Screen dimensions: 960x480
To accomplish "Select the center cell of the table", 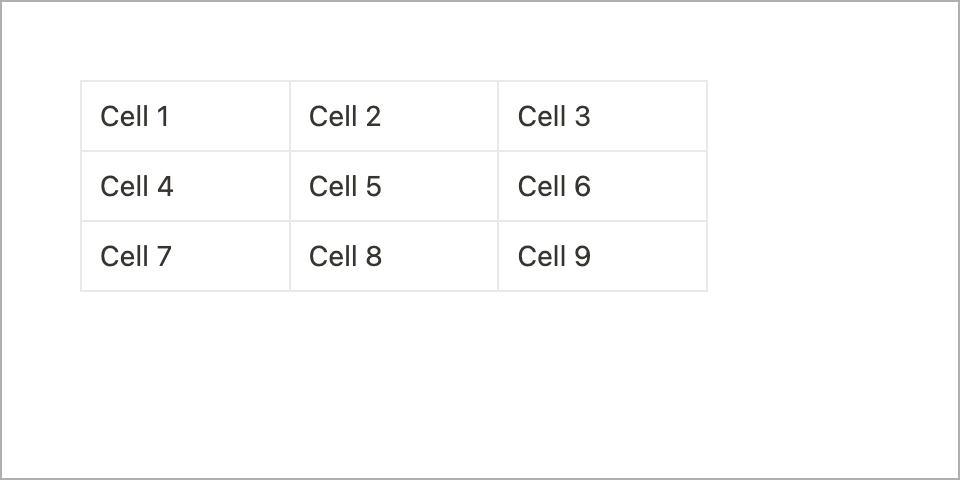I will (x=394, y=186).
